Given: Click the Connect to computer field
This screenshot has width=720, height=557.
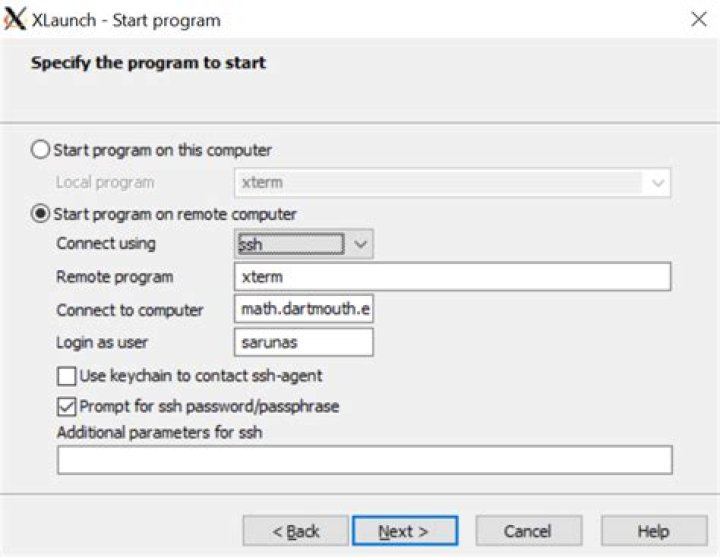Looking at the screenshot, I should coord(304,309).
